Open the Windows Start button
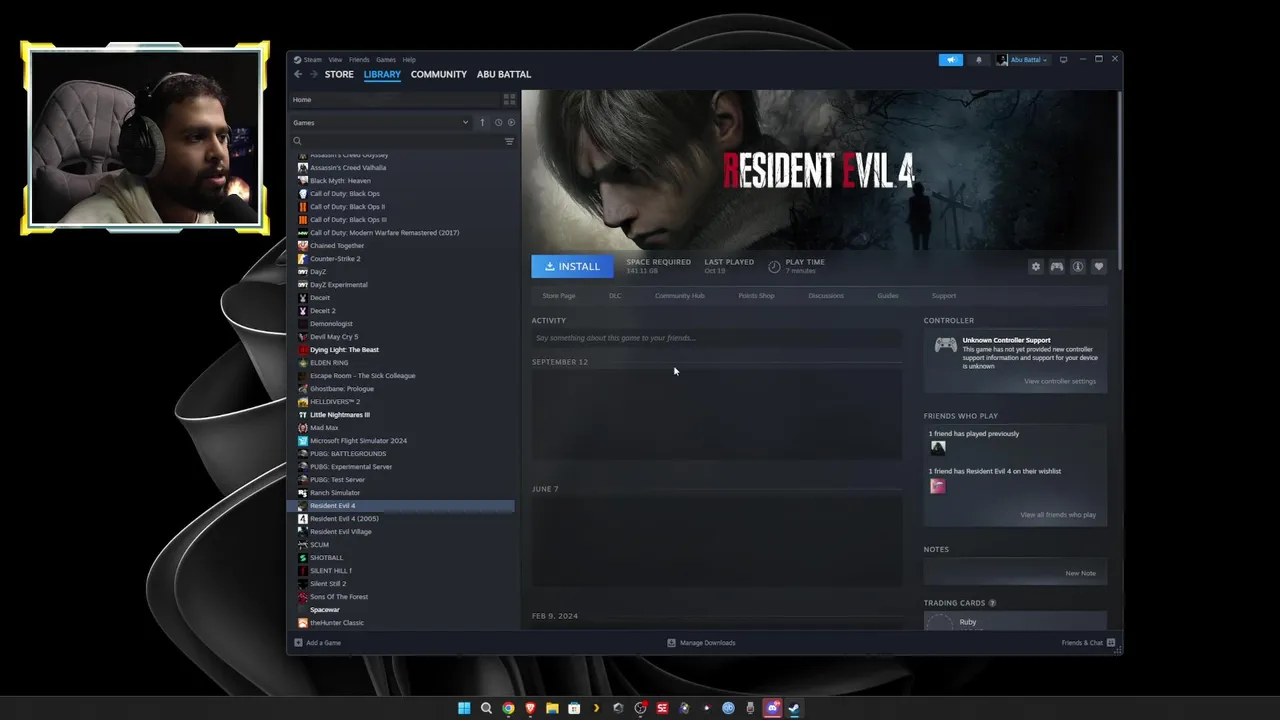Image resolution: width=1280 pixels, height=720 pixels. coord(464,708)
